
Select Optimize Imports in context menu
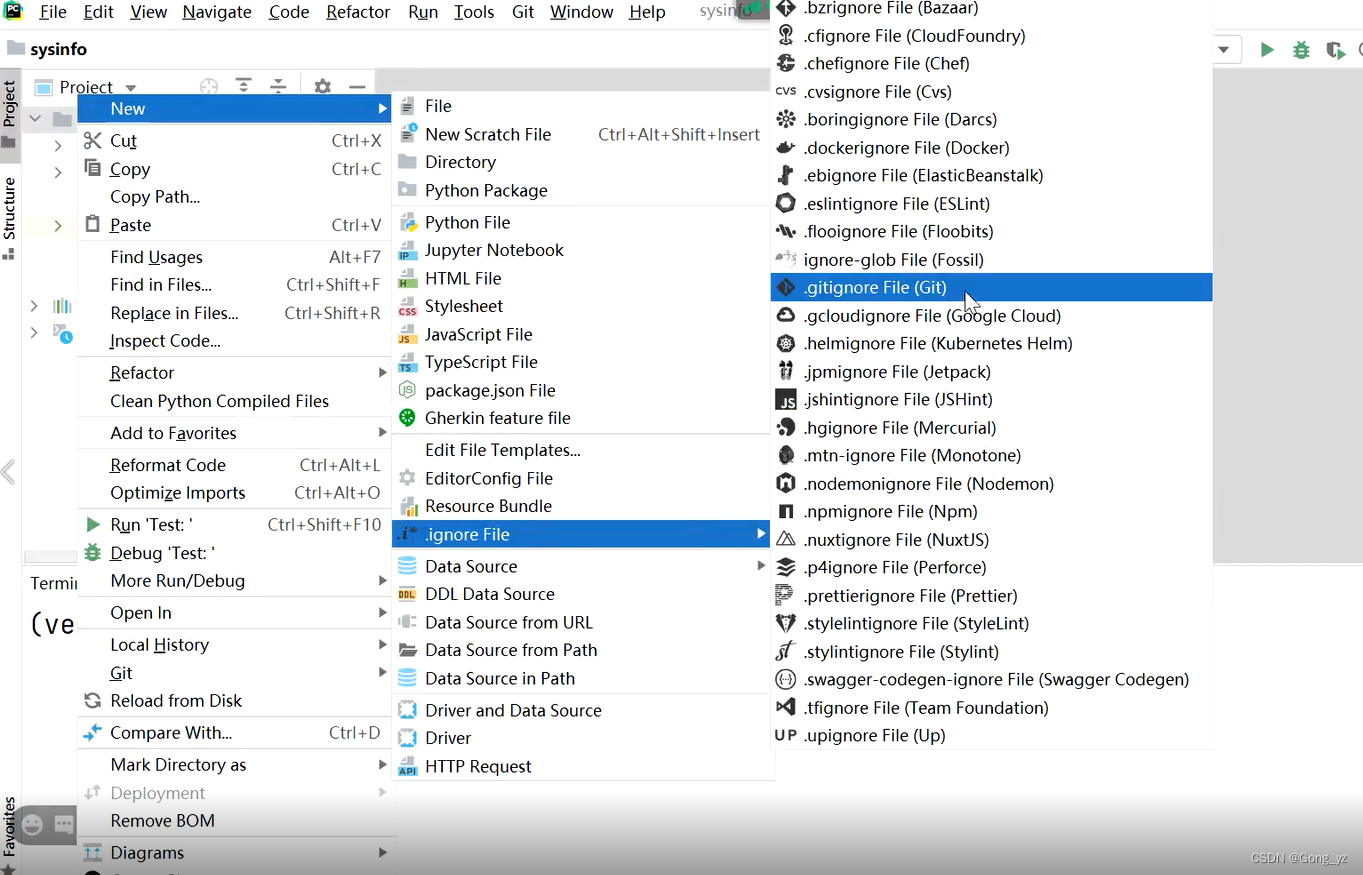(x=235, y=493)
